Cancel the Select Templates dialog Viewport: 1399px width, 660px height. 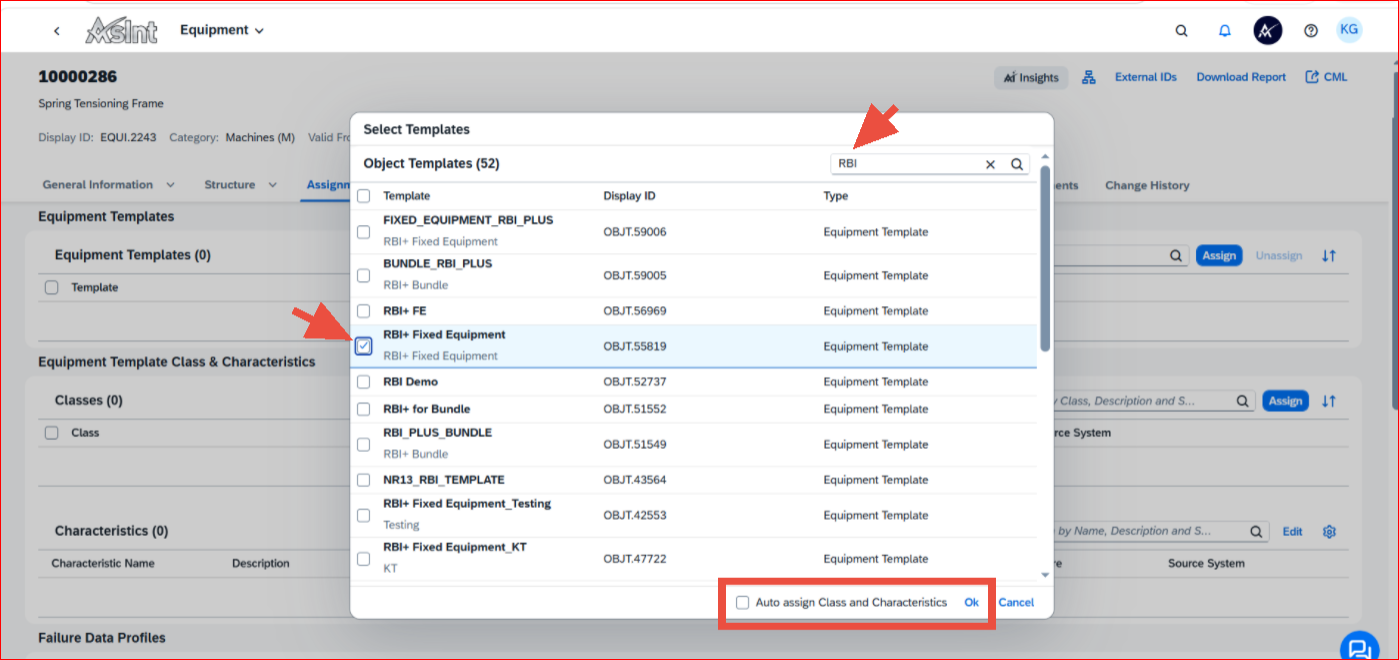pos(1016,603)
